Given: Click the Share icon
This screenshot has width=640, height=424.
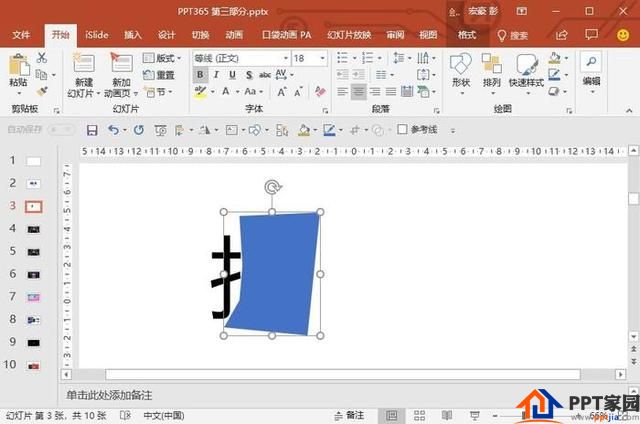Looking at the screenshot, I should pos(562,35).
